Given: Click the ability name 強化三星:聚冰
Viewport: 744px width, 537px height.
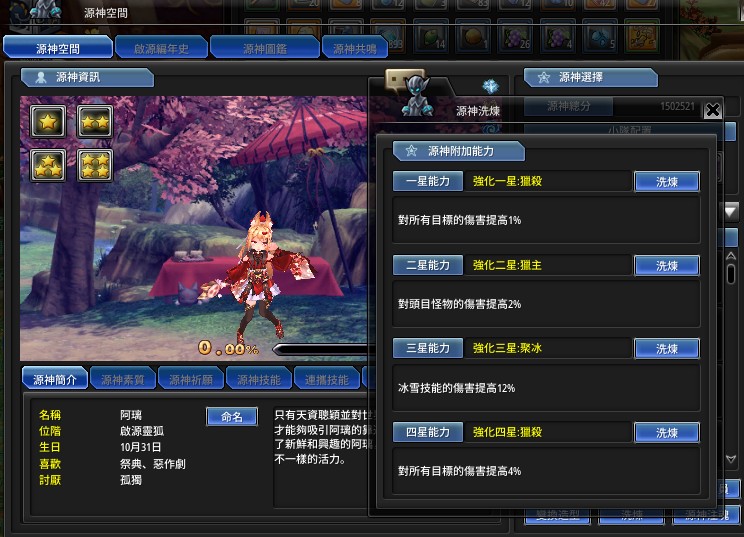Looking at the screenshot, I should click(x=507, y=348).
